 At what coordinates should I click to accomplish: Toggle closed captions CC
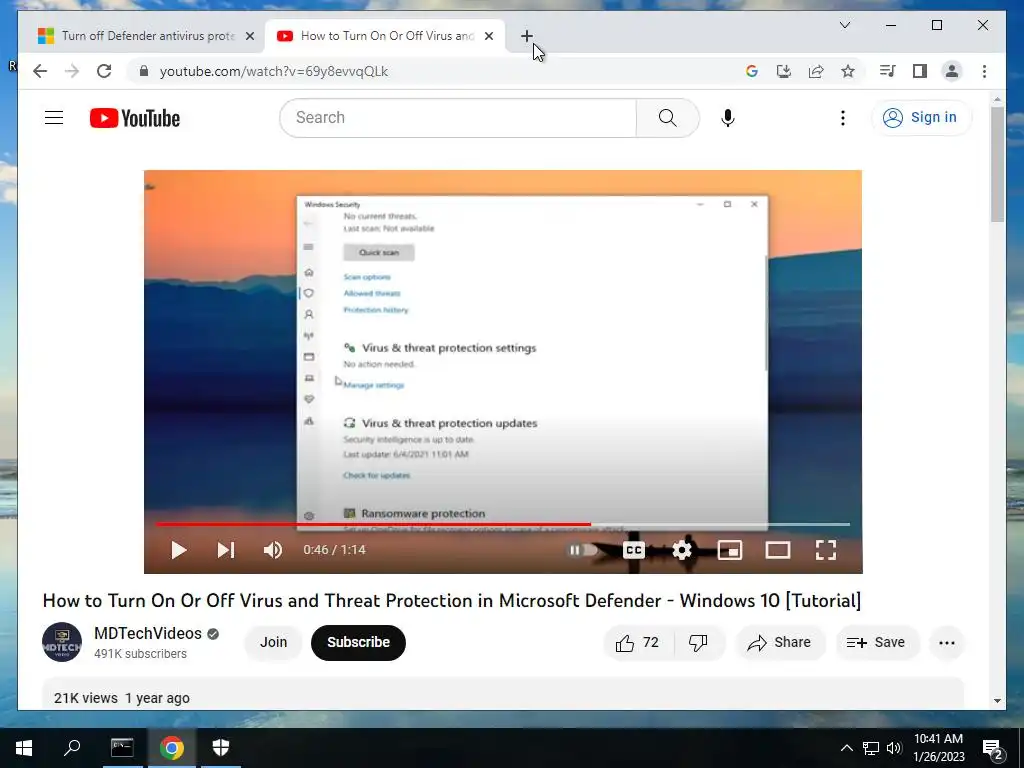click(x=633, y=550)
